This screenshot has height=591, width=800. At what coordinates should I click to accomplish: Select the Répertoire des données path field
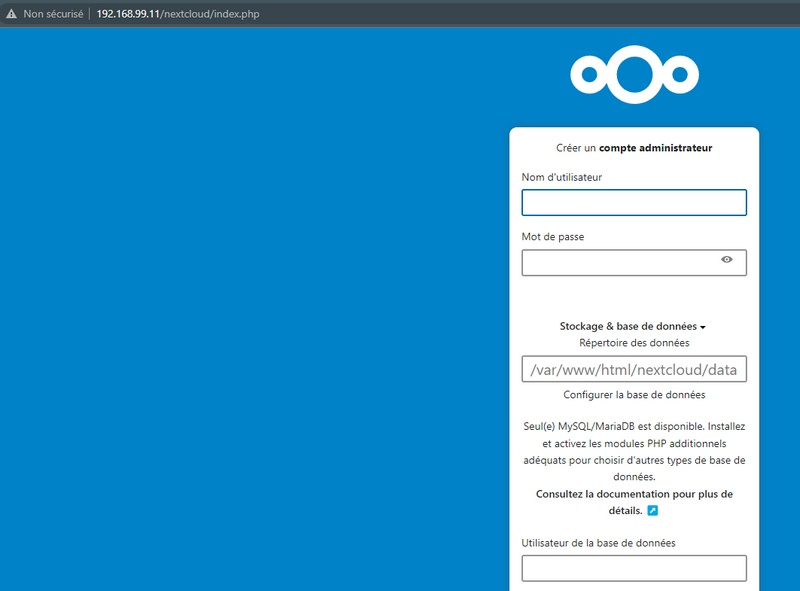(634, 370)
